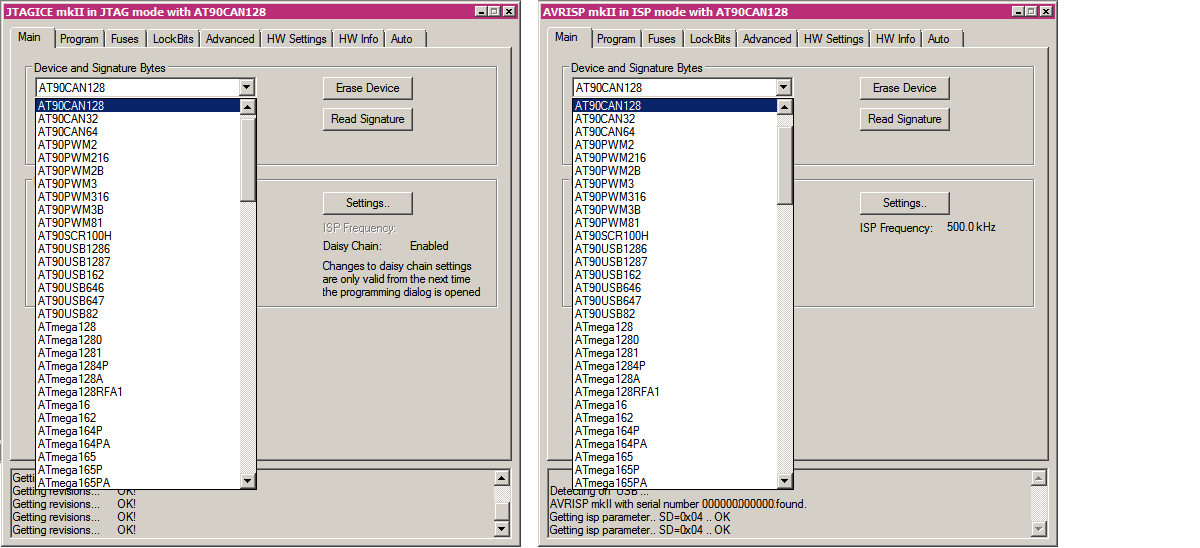Select AT90PWM2 in AVRISP device list
Viewport: 1200px width, 548px height.
coord(675,145)
